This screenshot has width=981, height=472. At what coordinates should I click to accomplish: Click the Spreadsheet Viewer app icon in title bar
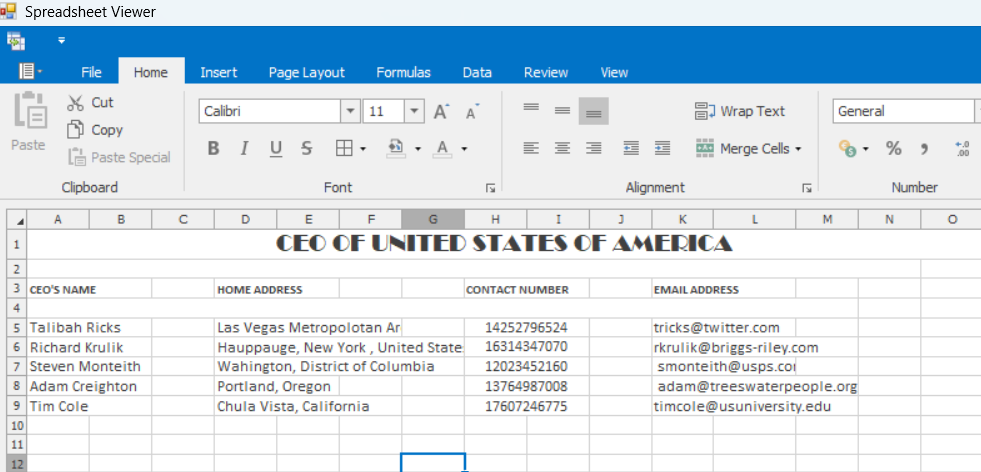9,11
